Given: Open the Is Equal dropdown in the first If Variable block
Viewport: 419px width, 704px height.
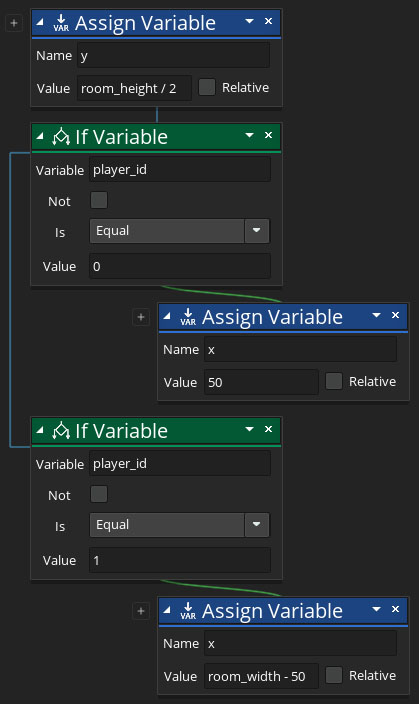Looking at the screenshot, I should (180, 231).
